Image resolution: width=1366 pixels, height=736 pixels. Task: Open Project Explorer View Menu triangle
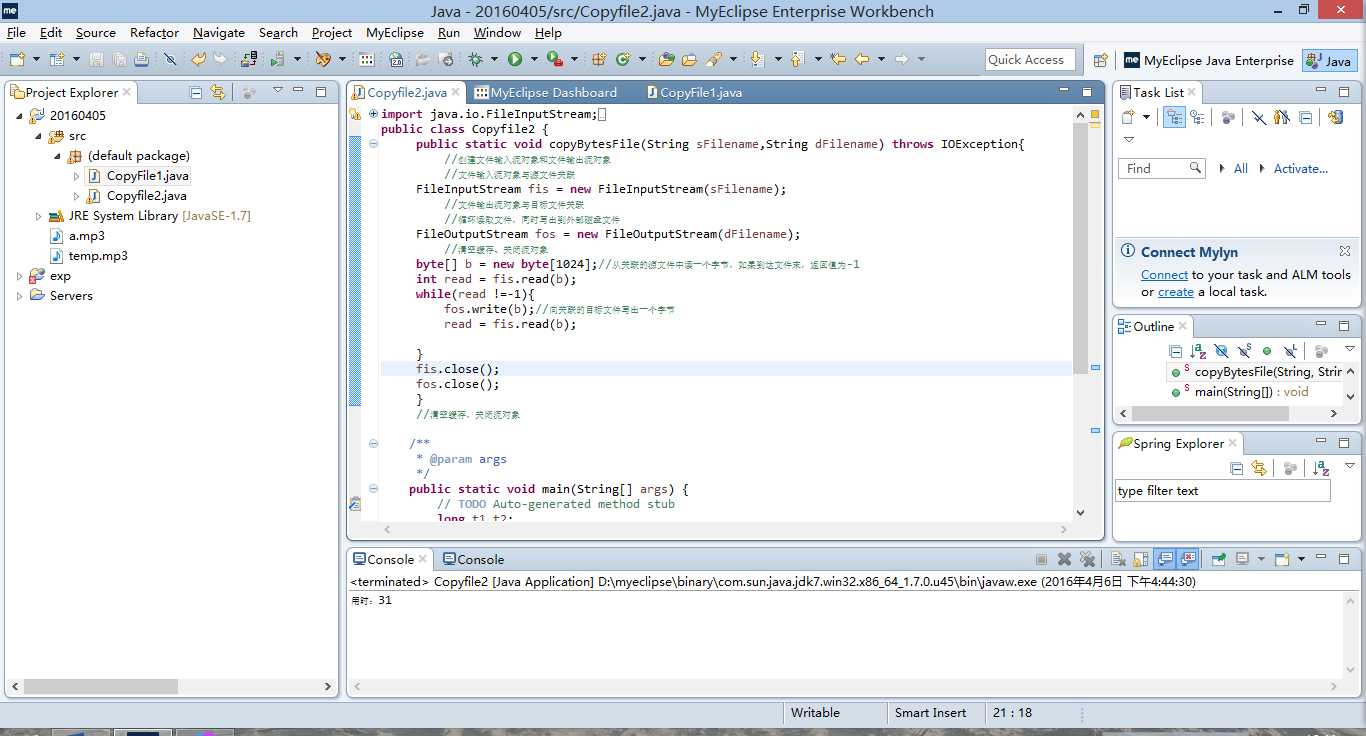pos(278,91)
